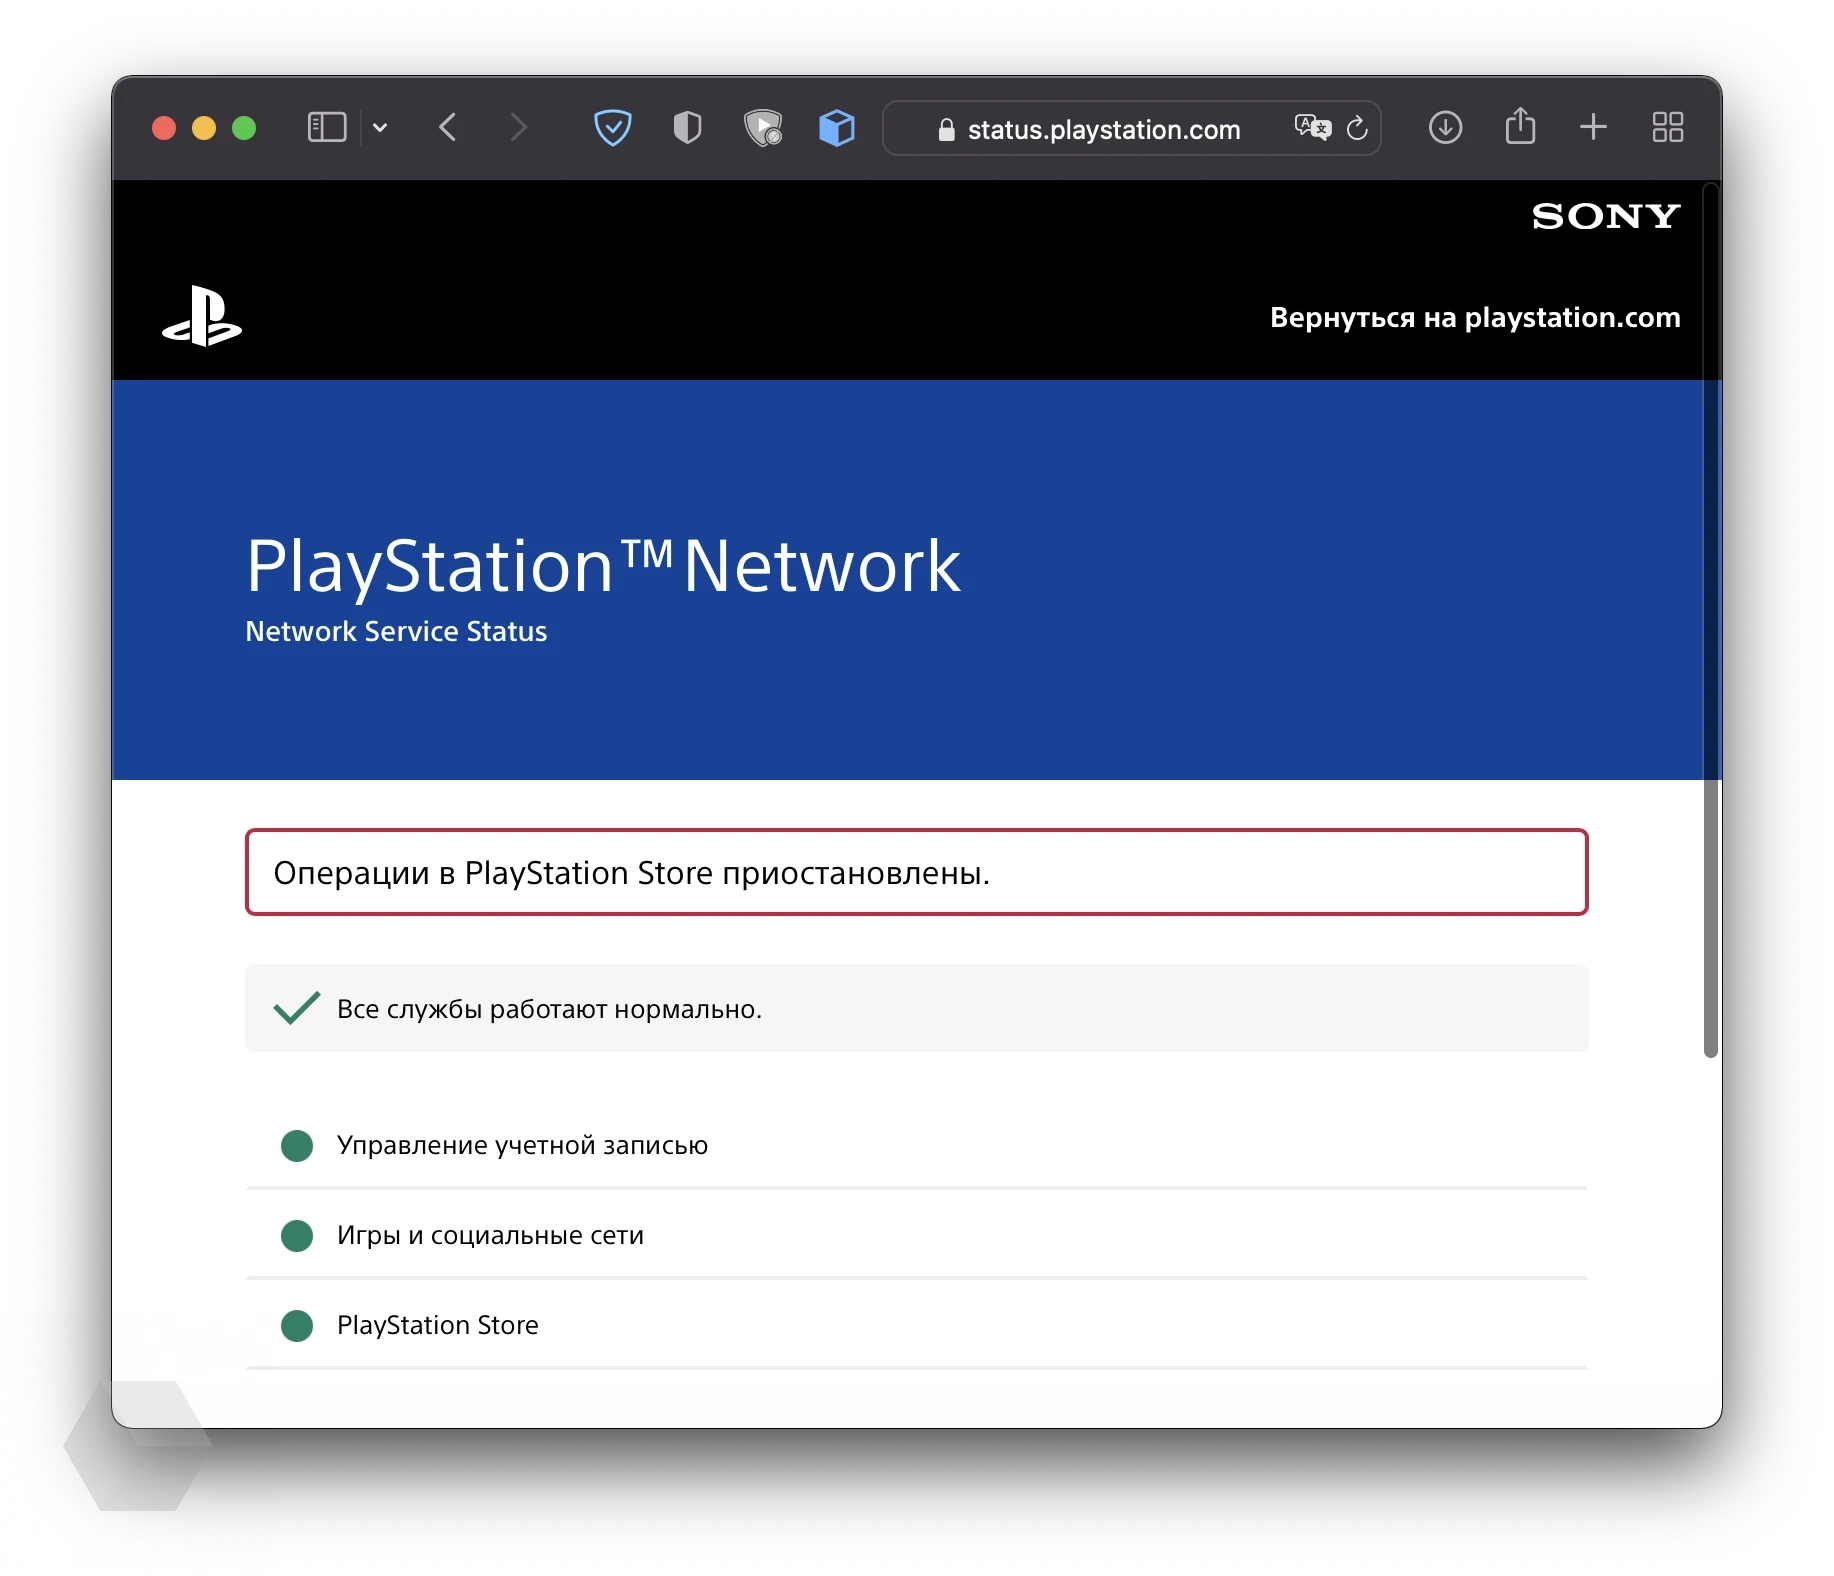Expand the Игры и социальные сети row
Image resolution: width=1834 pixels, height=1576 pixels.
(x=917, y=1235)
